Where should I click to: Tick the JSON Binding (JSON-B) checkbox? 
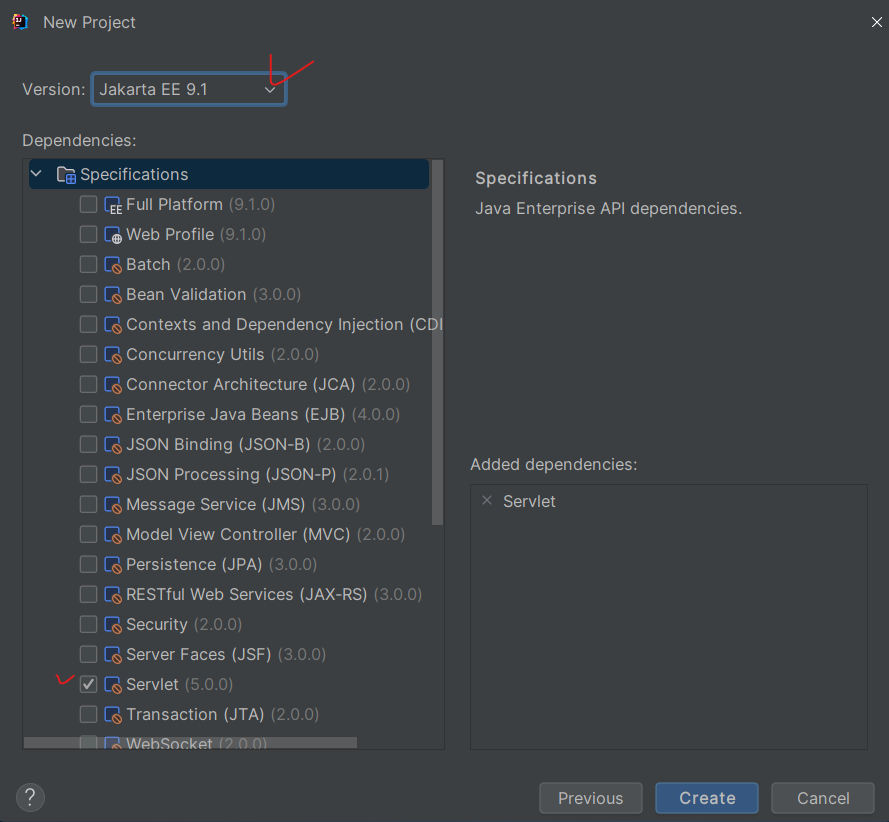(88, 444)
